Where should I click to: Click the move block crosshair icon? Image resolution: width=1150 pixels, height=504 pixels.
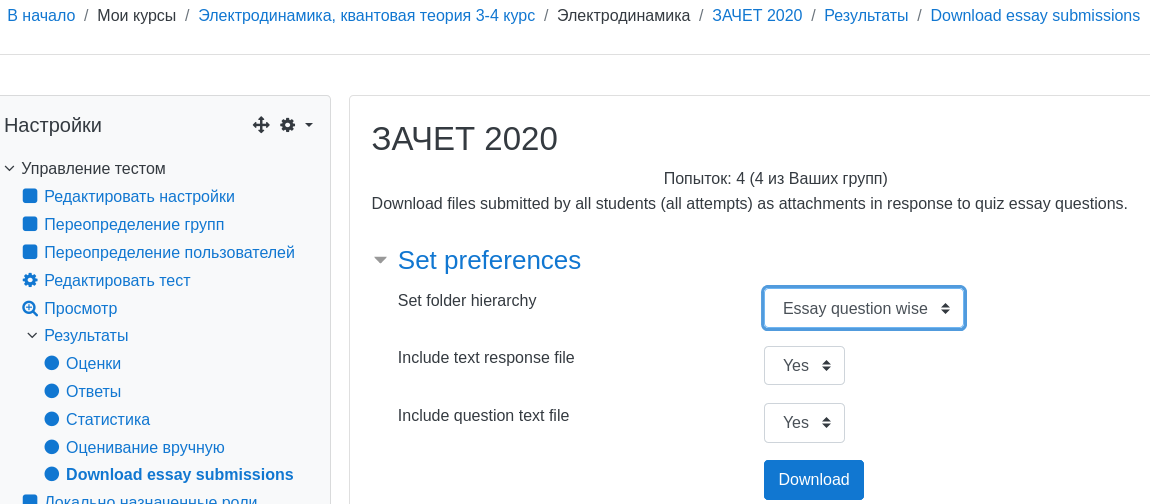click(x=261, y=125)
